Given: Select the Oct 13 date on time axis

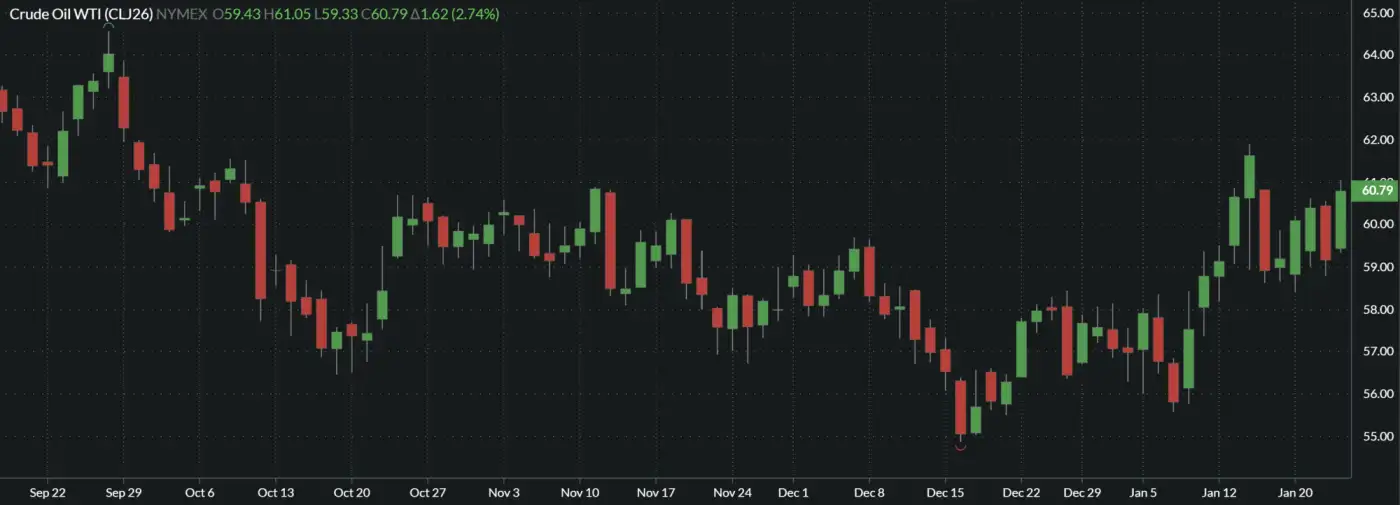Looking at the screenshot, I should pyautogui.click(x=275, y=493).
